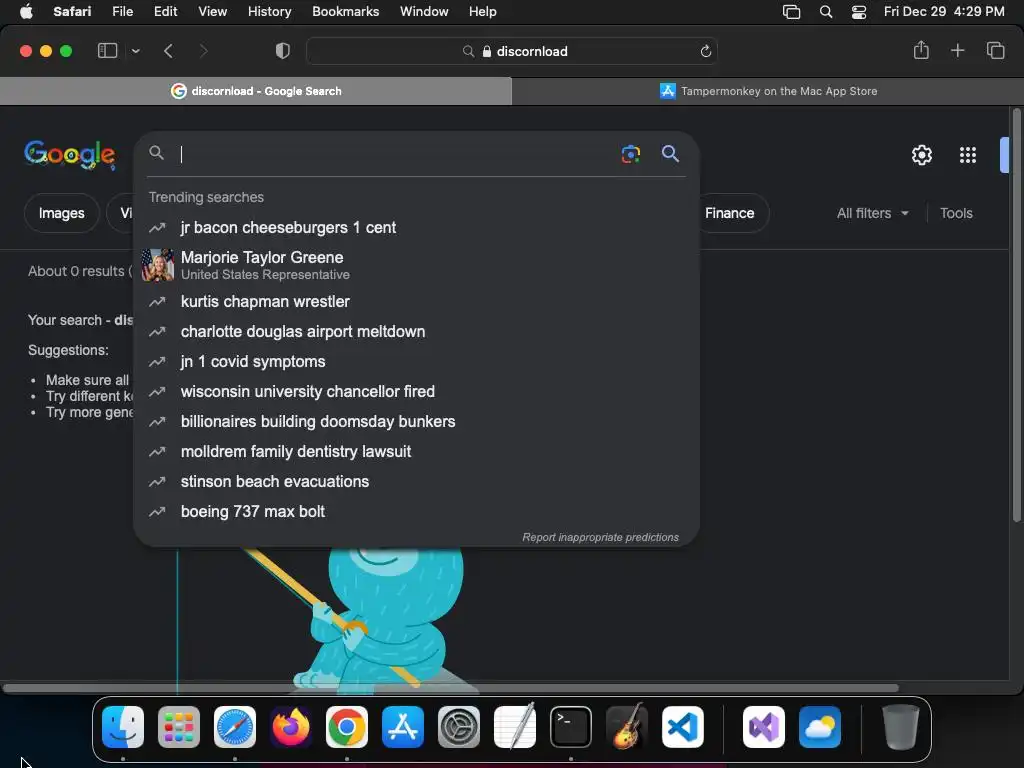Open the History menu

(269, 12)
